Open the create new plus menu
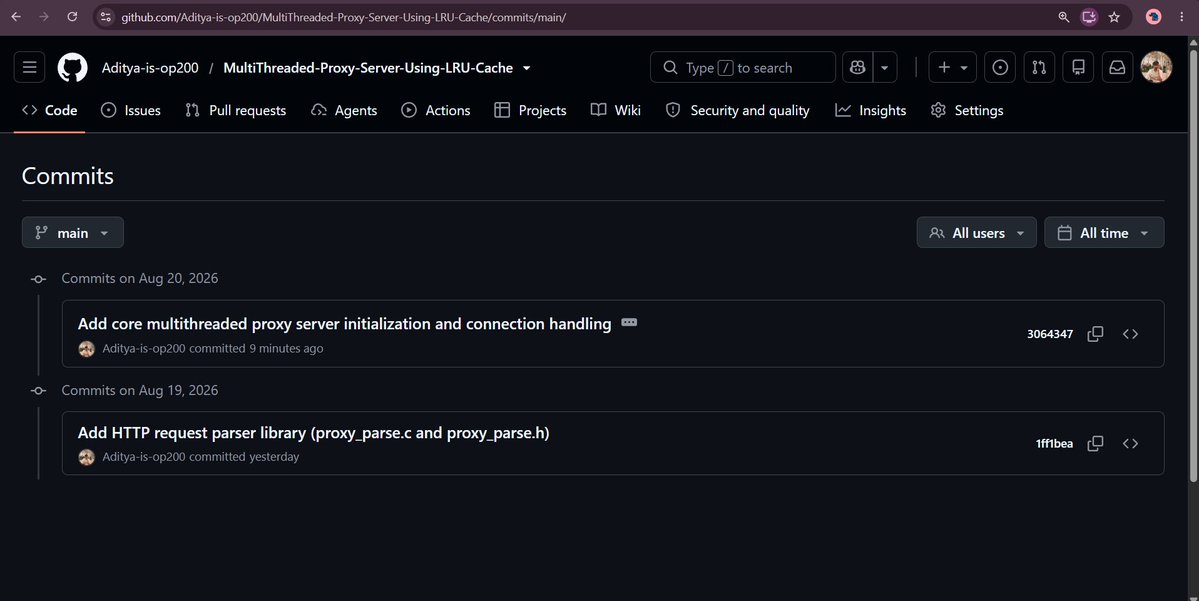1199x601 pixels. click(x=952, y=67)
